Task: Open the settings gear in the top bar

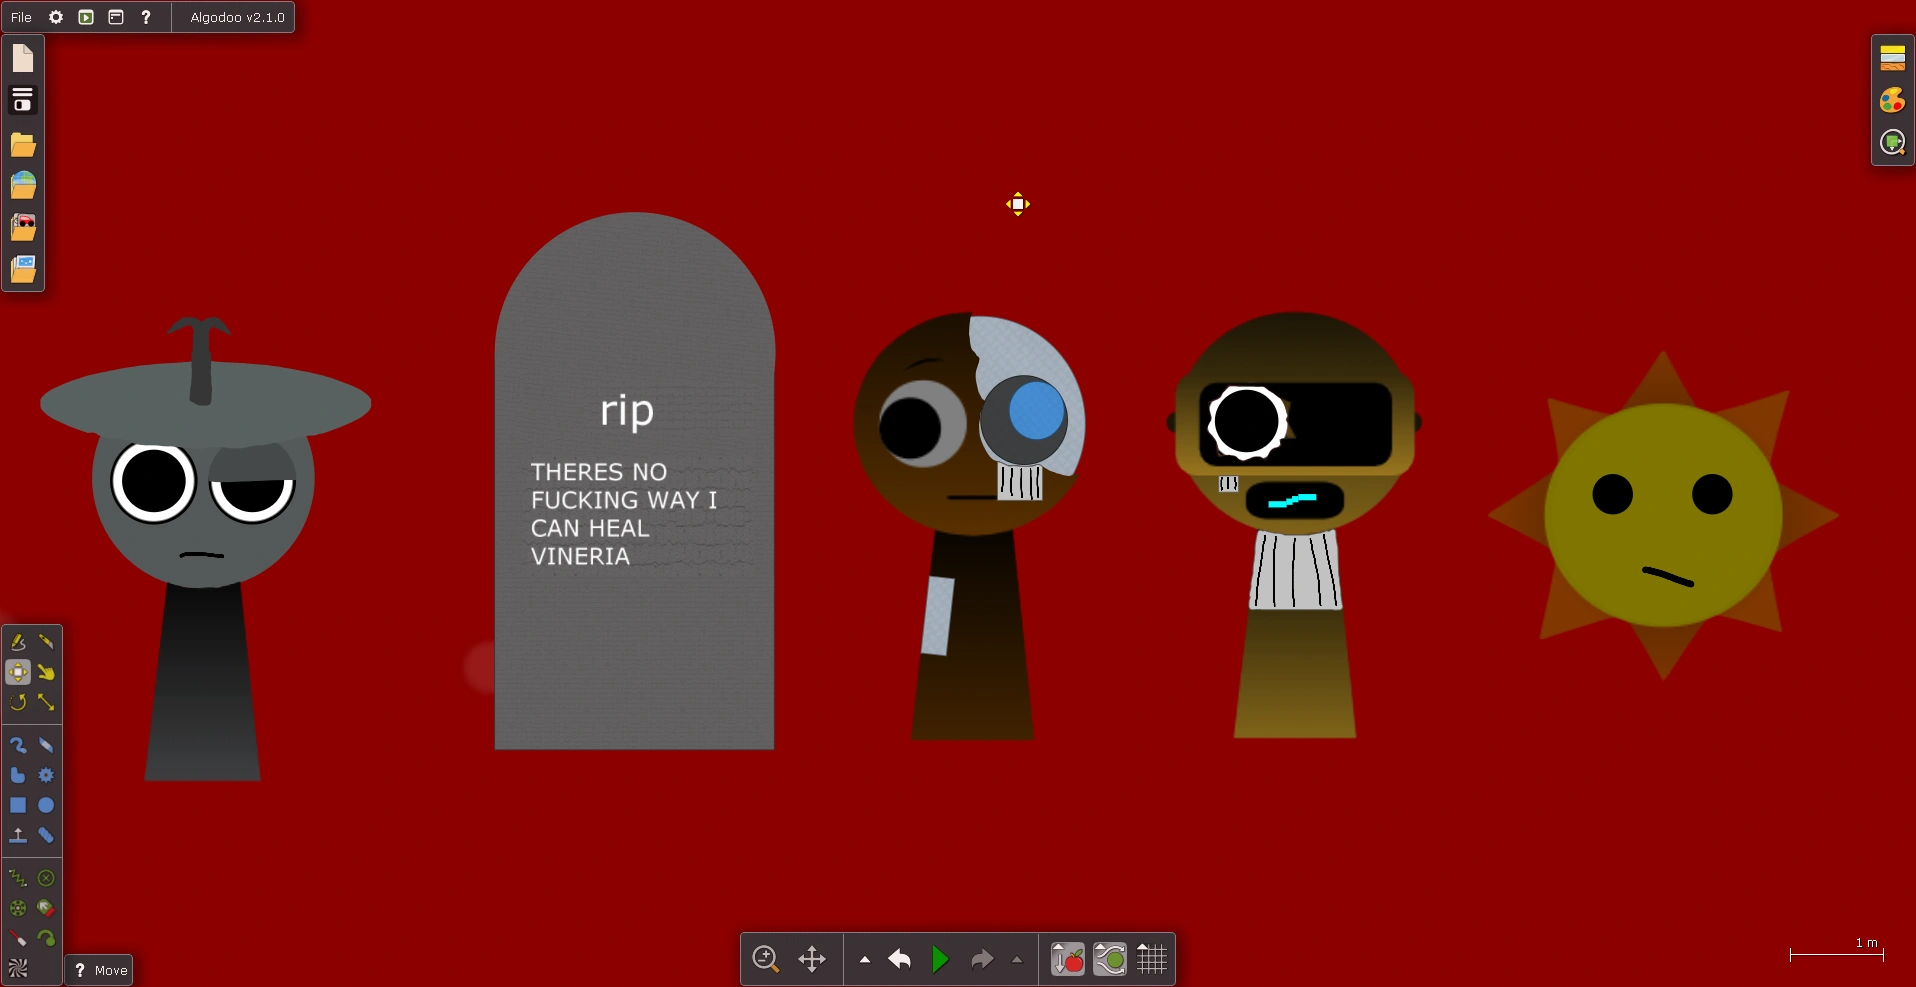Action: [56, 17]
